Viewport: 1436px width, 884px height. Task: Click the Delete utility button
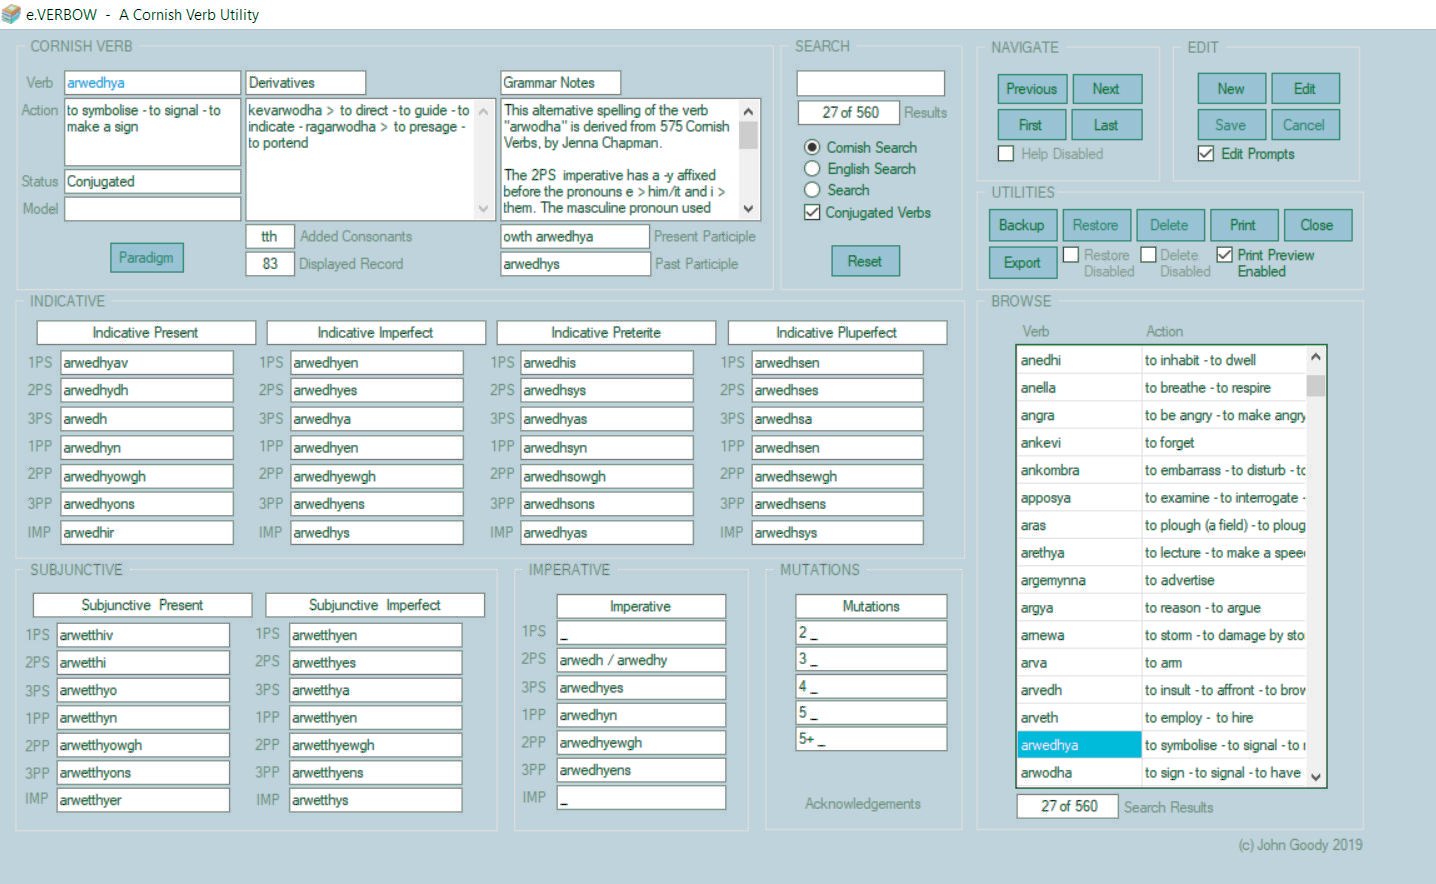coord(1170,225)
